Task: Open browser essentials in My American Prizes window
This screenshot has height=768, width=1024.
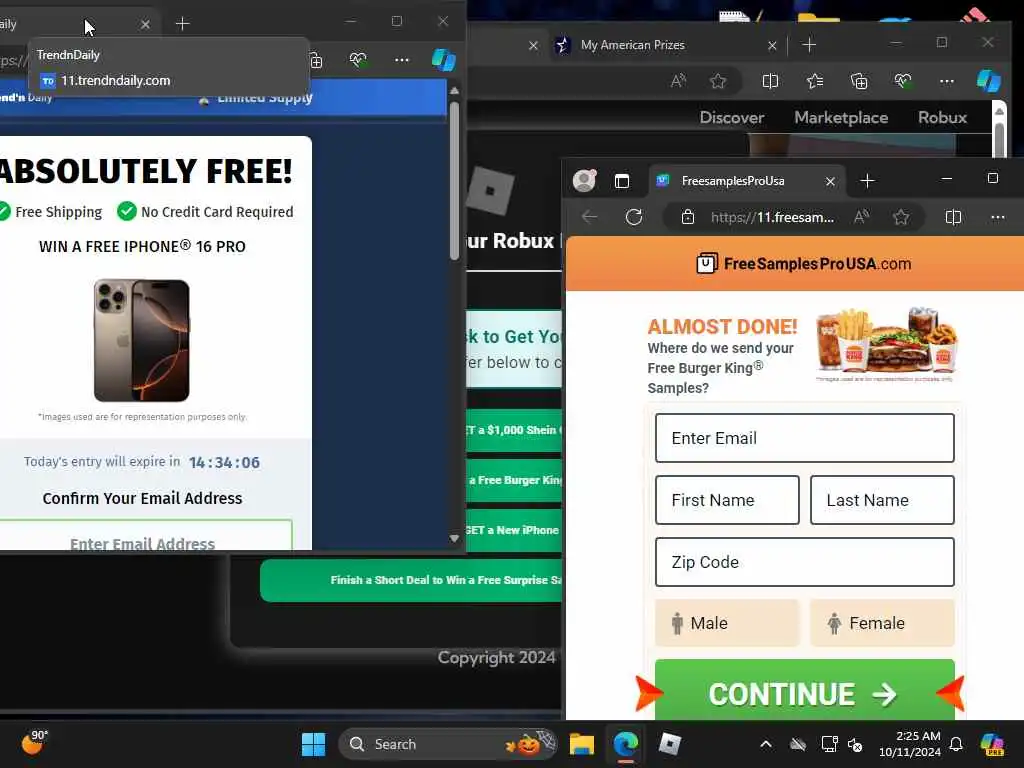Action: 903,81
